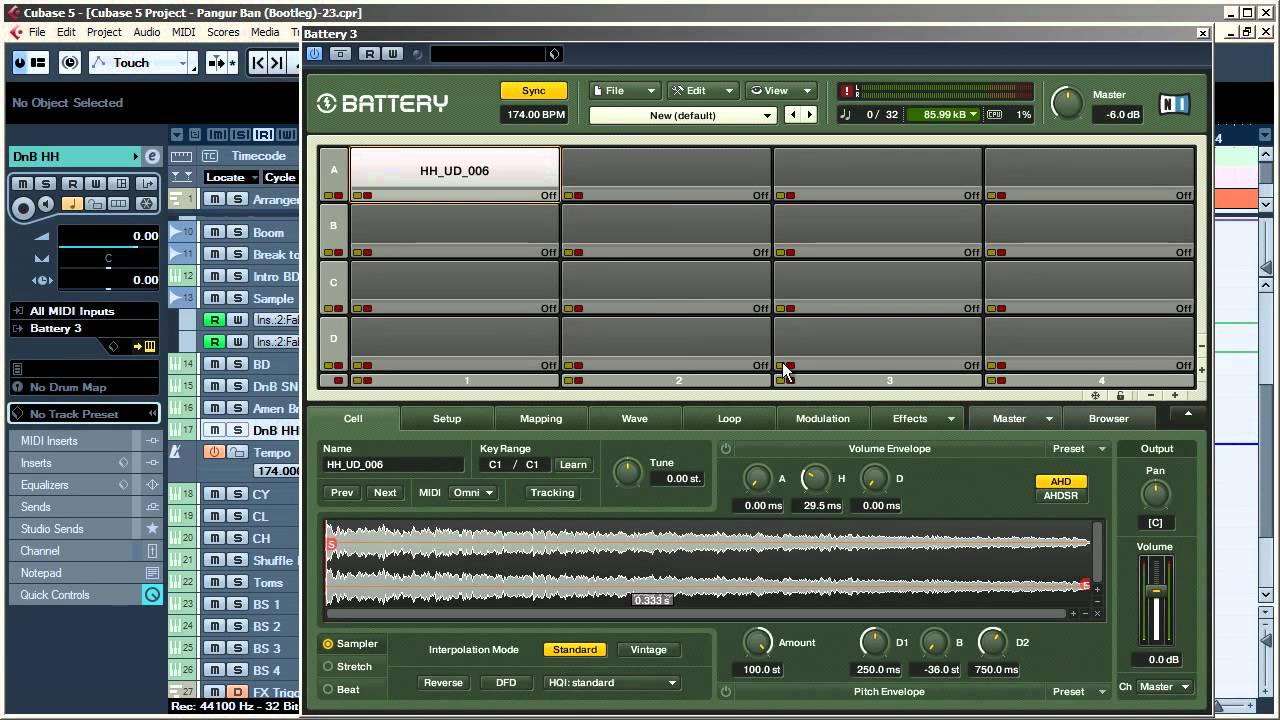Click the DFD button

[506, 683]
